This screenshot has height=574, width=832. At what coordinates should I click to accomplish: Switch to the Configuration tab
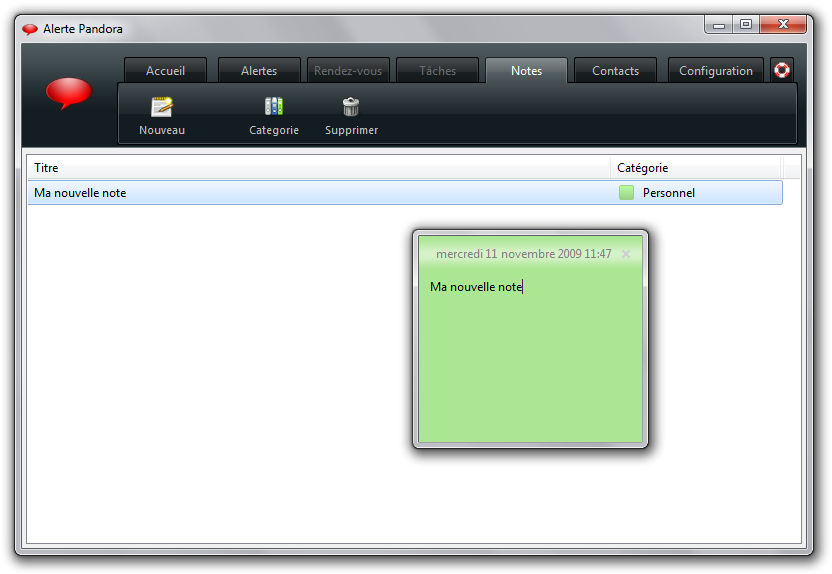(716, 71)
